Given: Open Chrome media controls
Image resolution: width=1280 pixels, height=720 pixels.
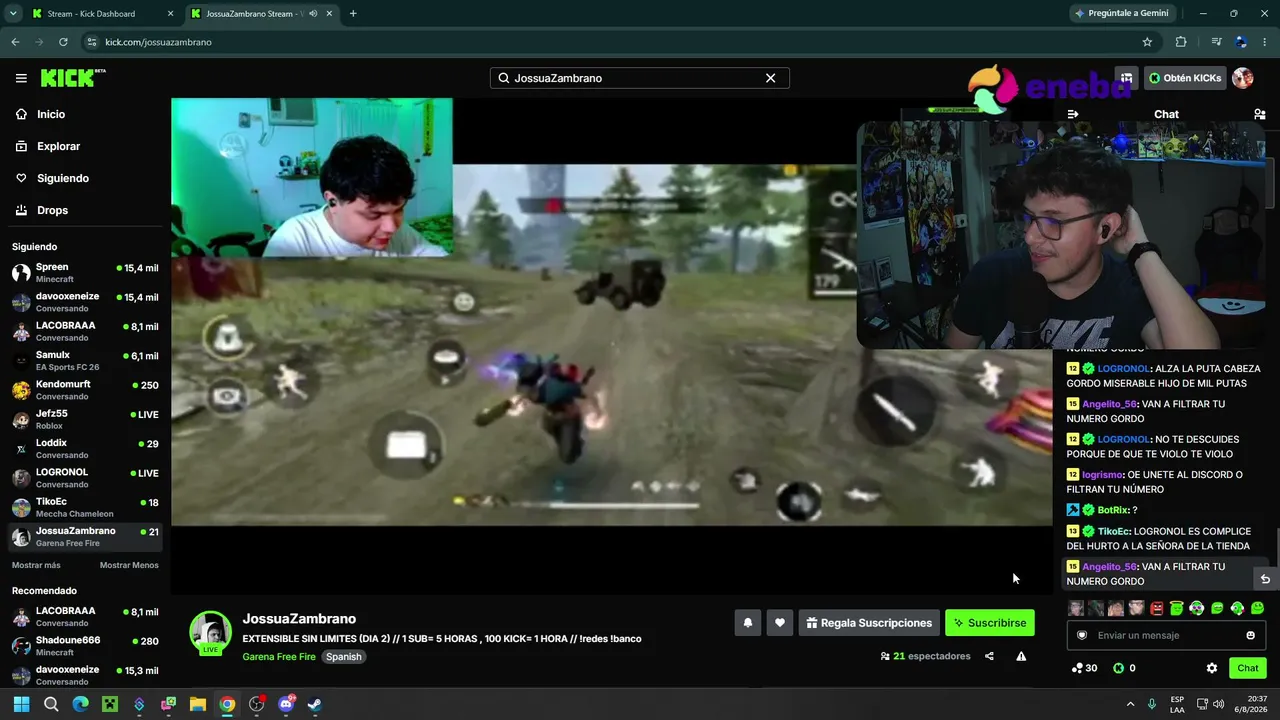Looking at the screenshot, I should pos(1216,42).
